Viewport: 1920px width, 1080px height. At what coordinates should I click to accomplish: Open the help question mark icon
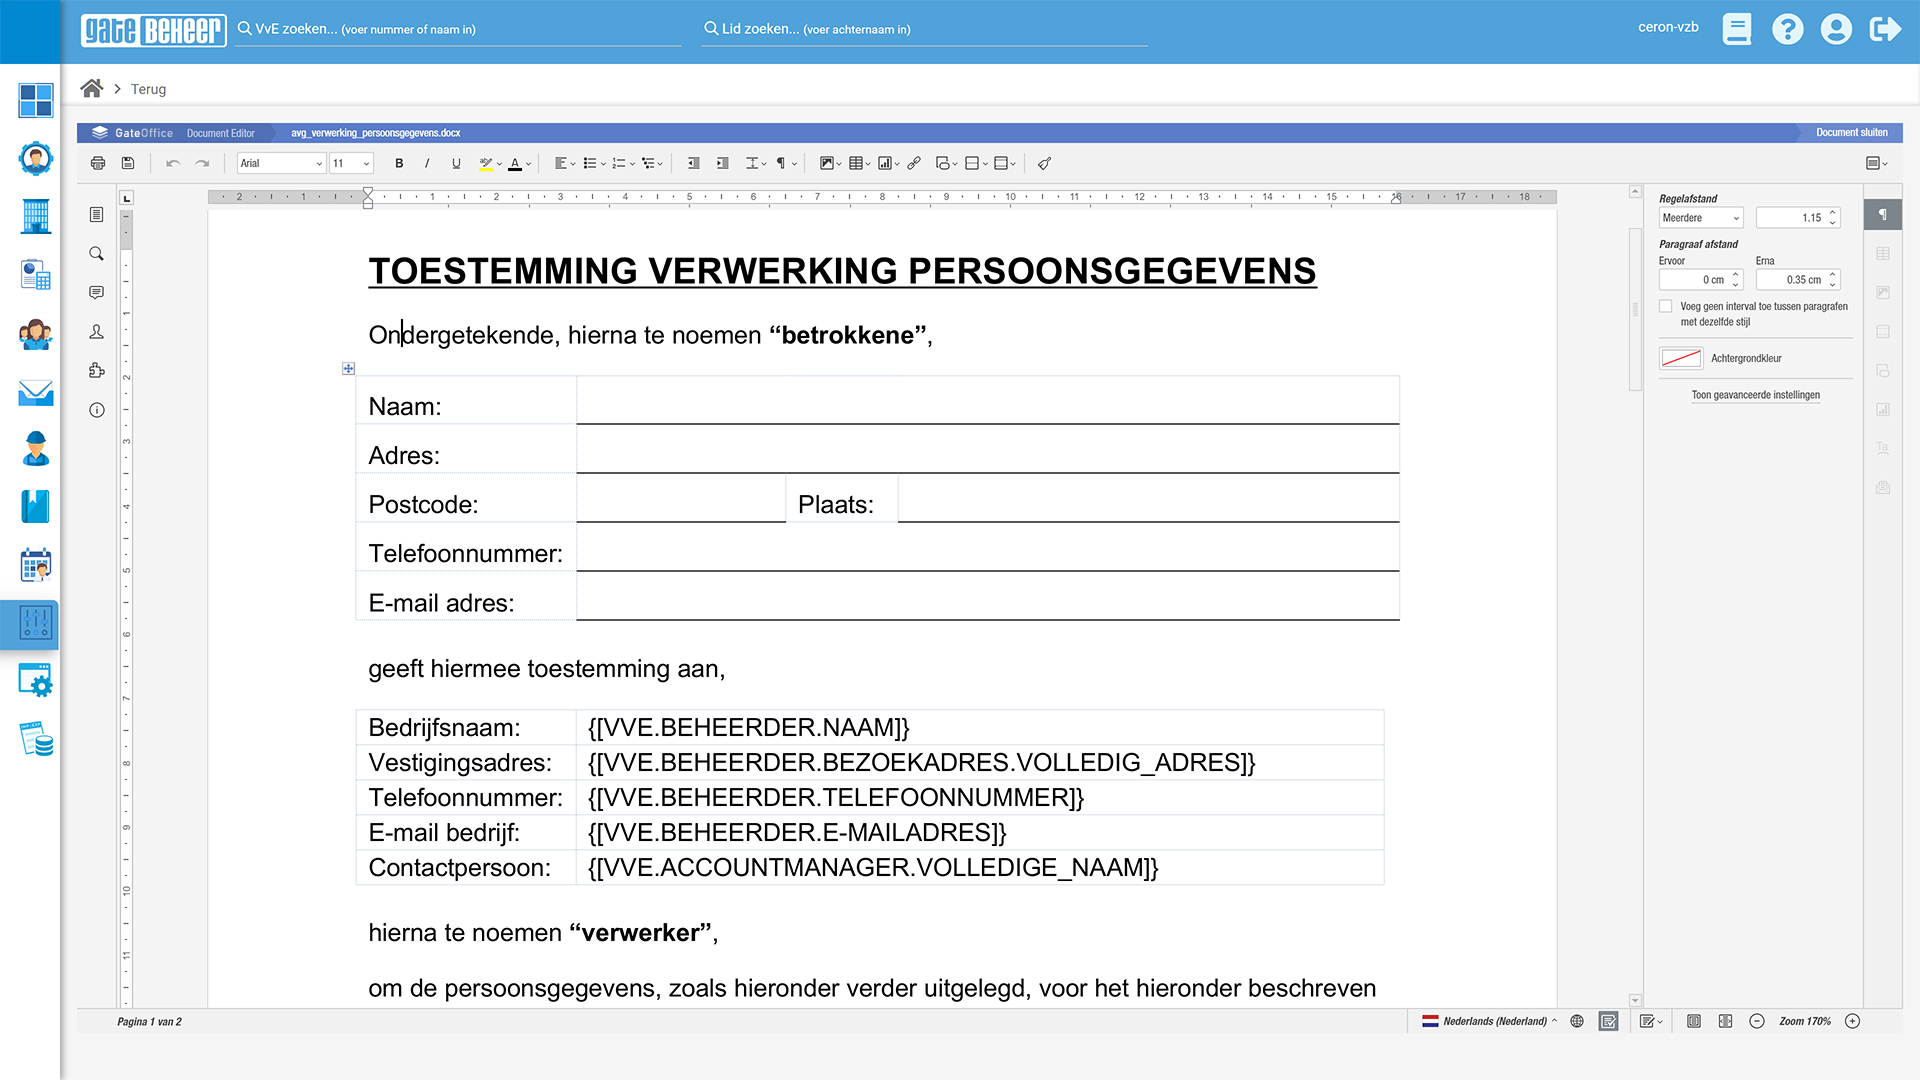1787,29
